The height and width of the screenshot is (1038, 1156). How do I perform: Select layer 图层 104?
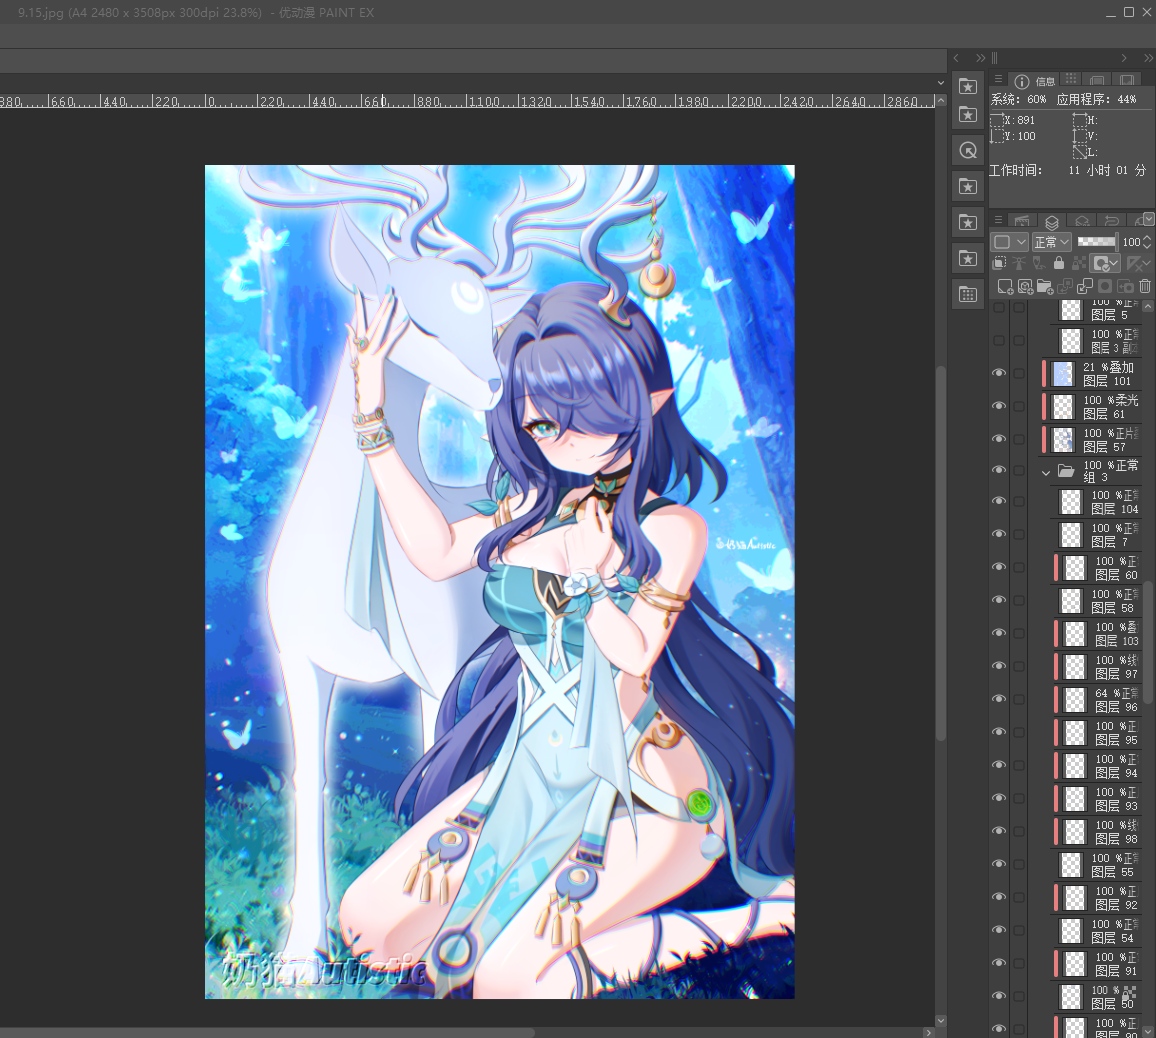(1098, 502)
